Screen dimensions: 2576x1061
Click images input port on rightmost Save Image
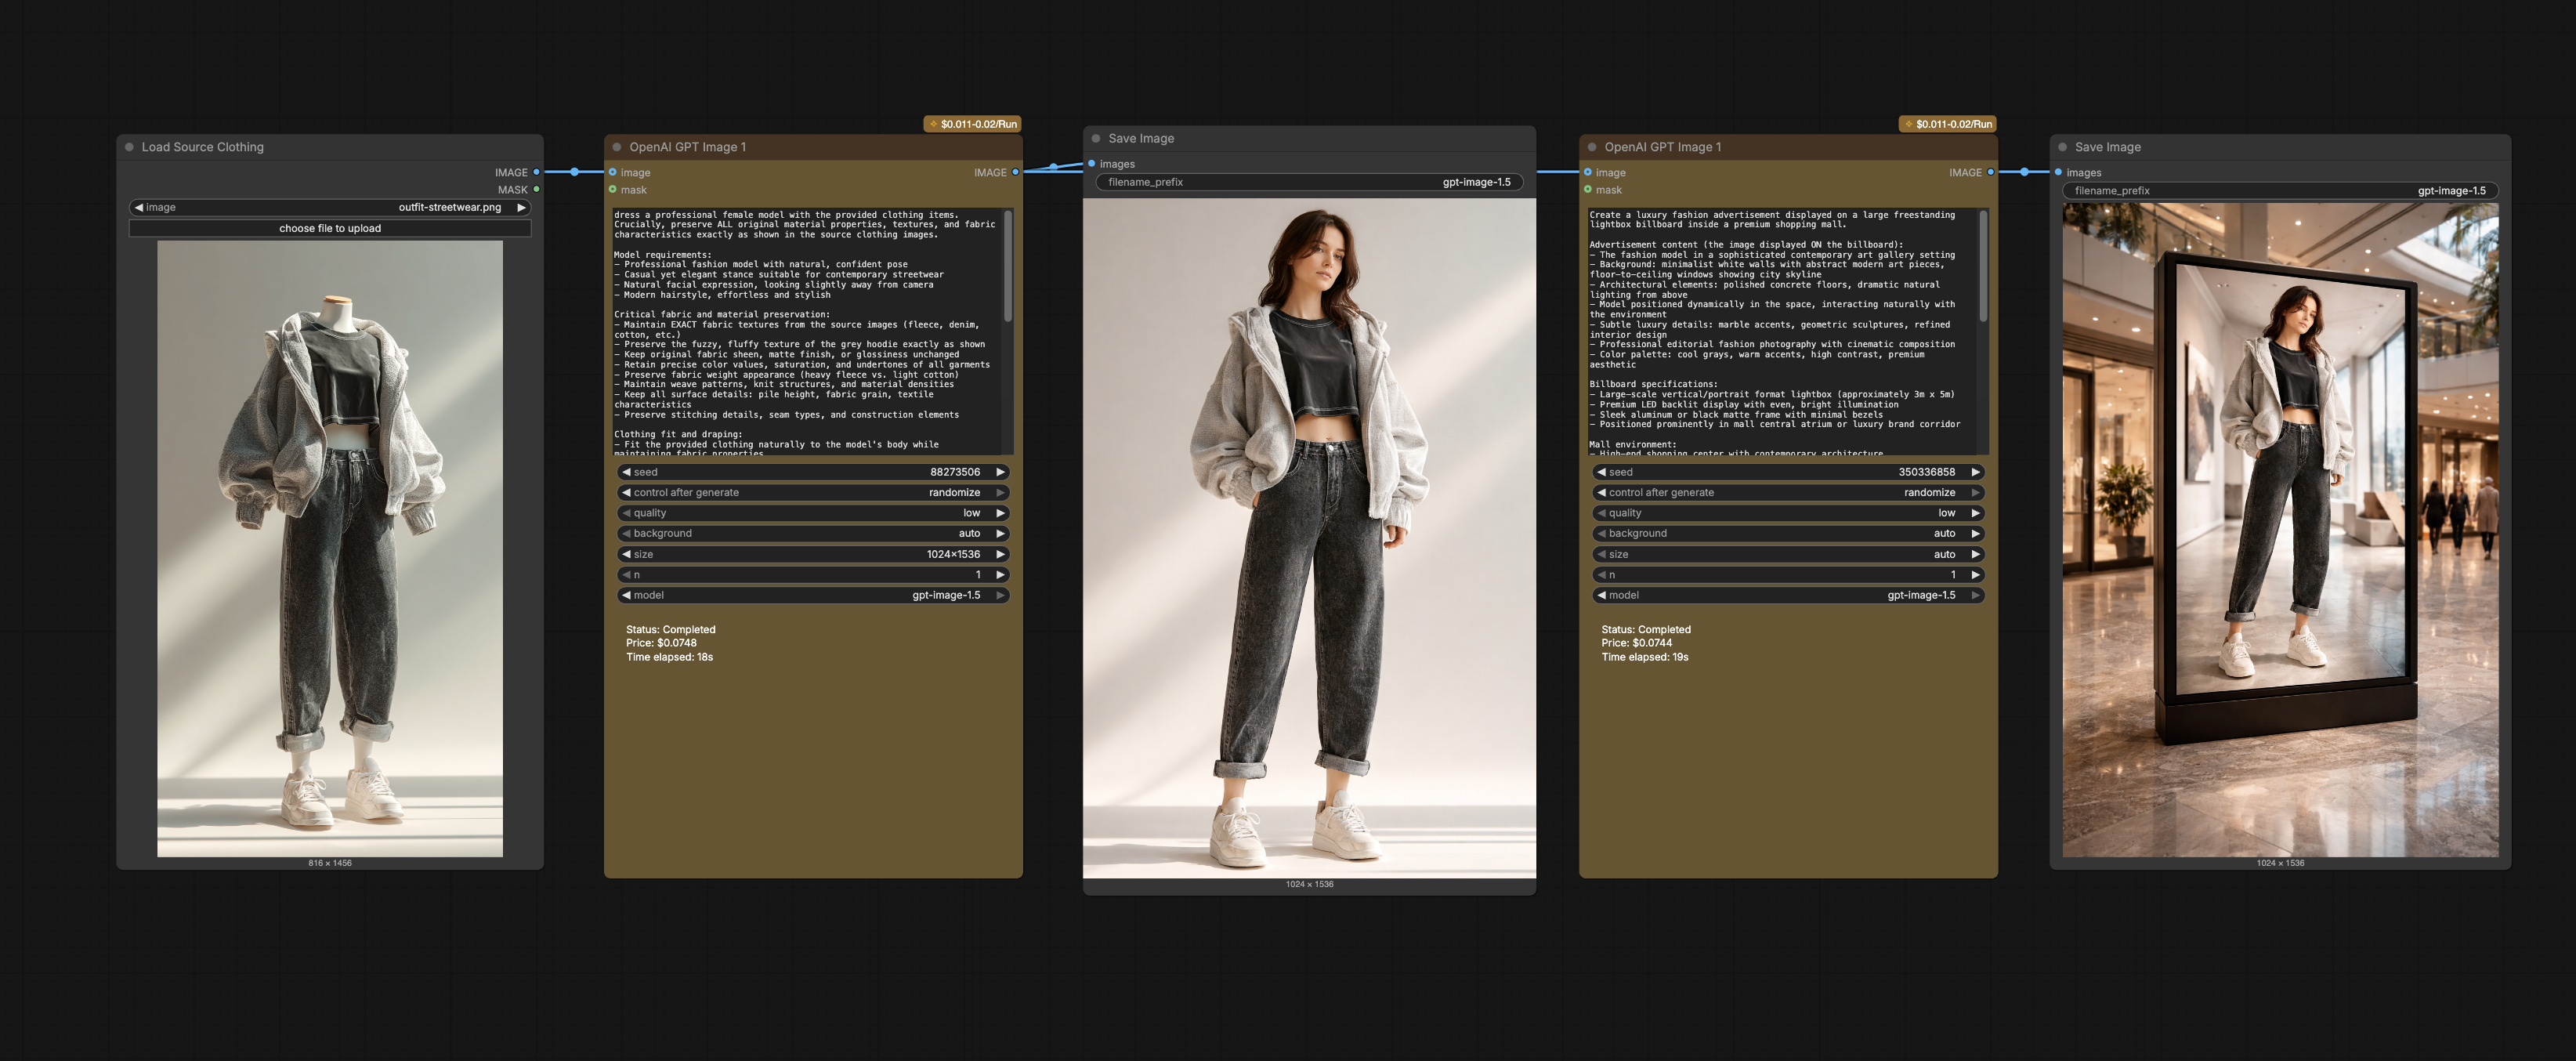tap(2058, 172)
